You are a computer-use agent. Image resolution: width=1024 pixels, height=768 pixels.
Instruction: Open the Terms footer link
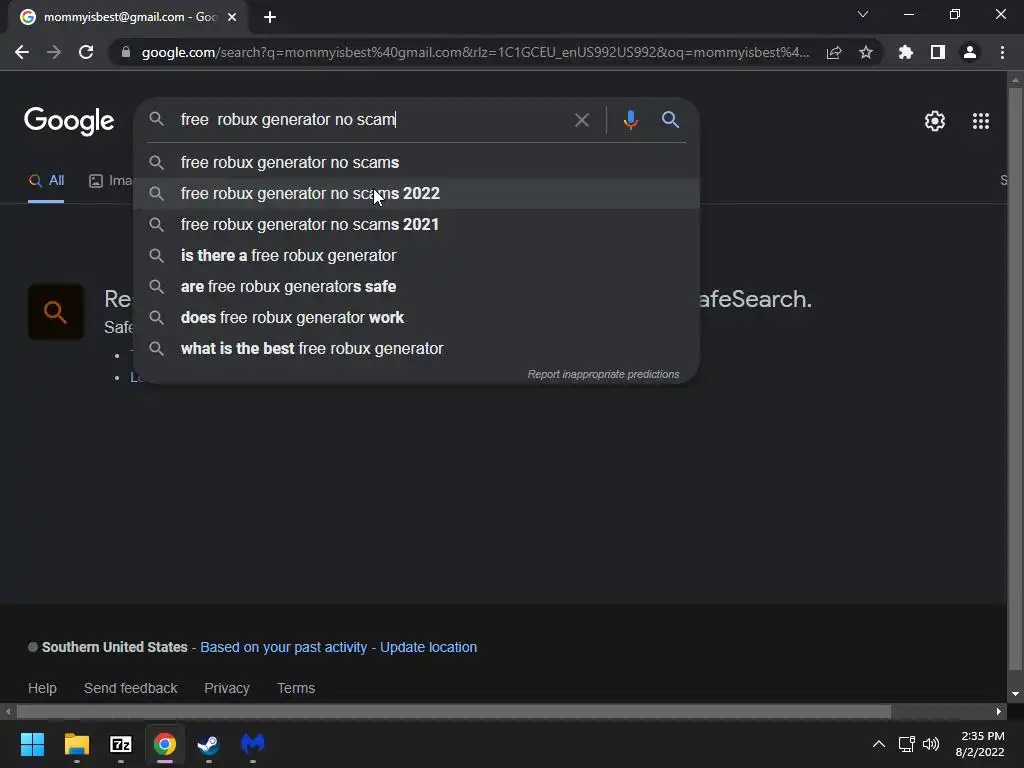(x=296, y=688)
